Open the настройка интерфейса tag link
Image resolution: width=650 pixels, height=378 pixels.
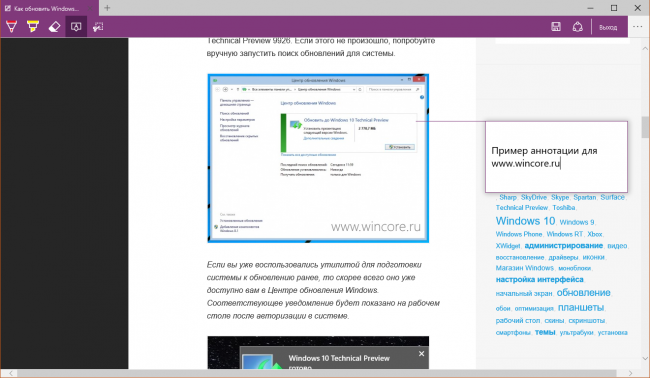(x=539, y=279)
